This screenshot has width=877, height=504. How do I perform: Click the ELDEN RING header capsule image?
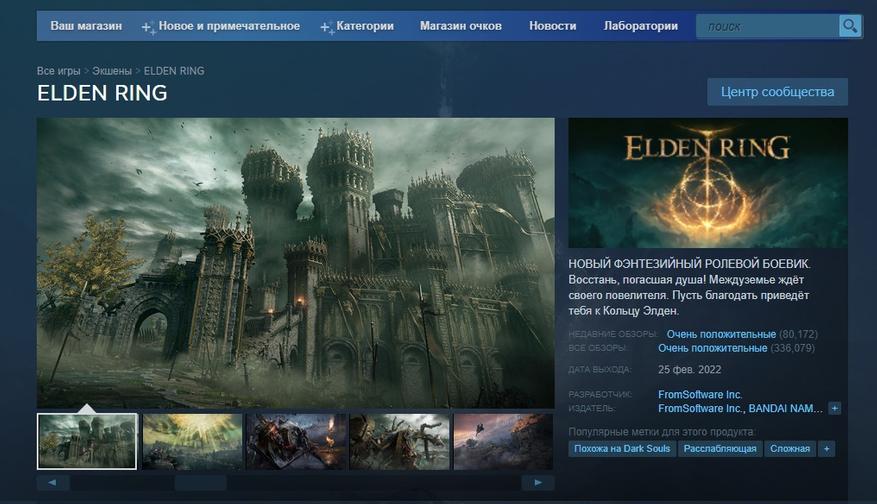click(708, 182)
